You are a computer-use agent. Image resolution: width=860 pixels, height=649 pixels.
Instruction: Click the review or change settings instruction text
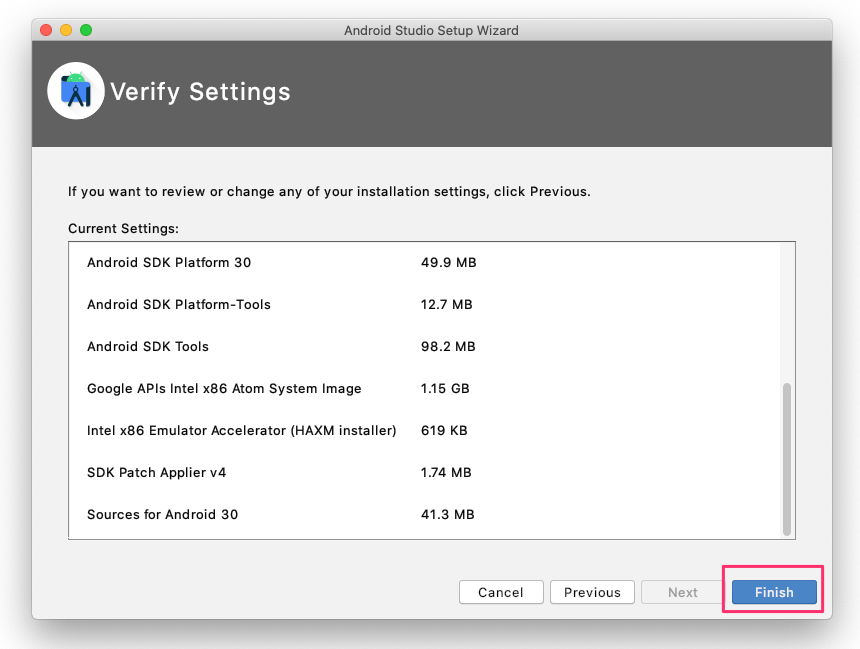[329, 191]
